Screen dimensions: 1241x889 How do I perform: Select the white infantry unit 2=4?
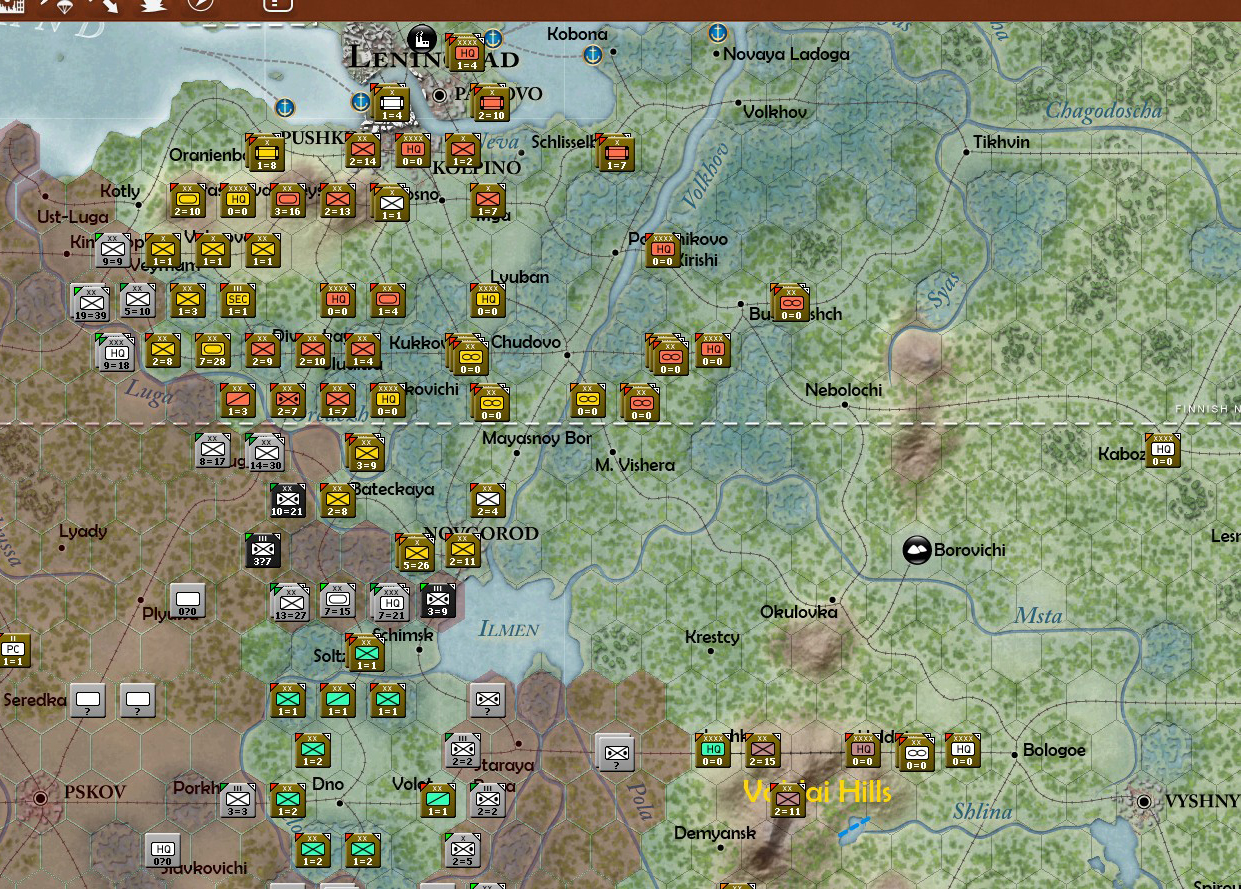click(x=487, y=500)
